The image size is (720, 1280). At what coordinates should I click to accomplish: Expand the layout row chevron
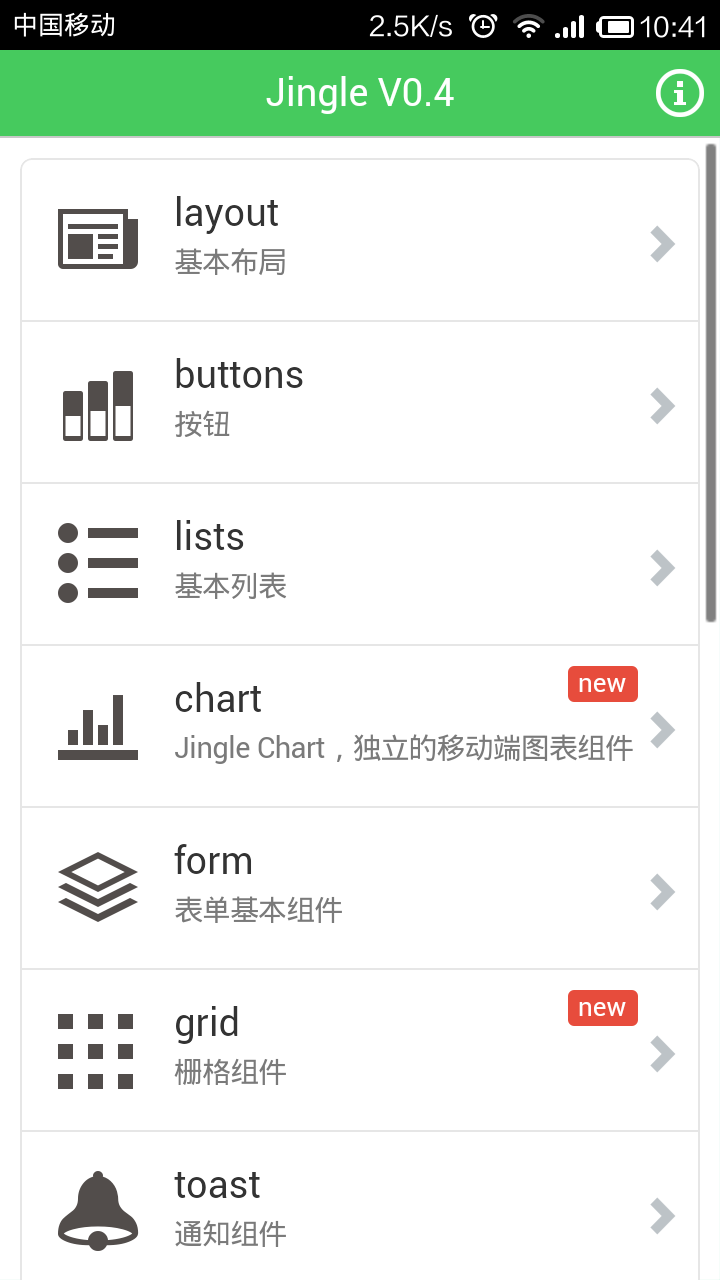(x=662, y=244)
